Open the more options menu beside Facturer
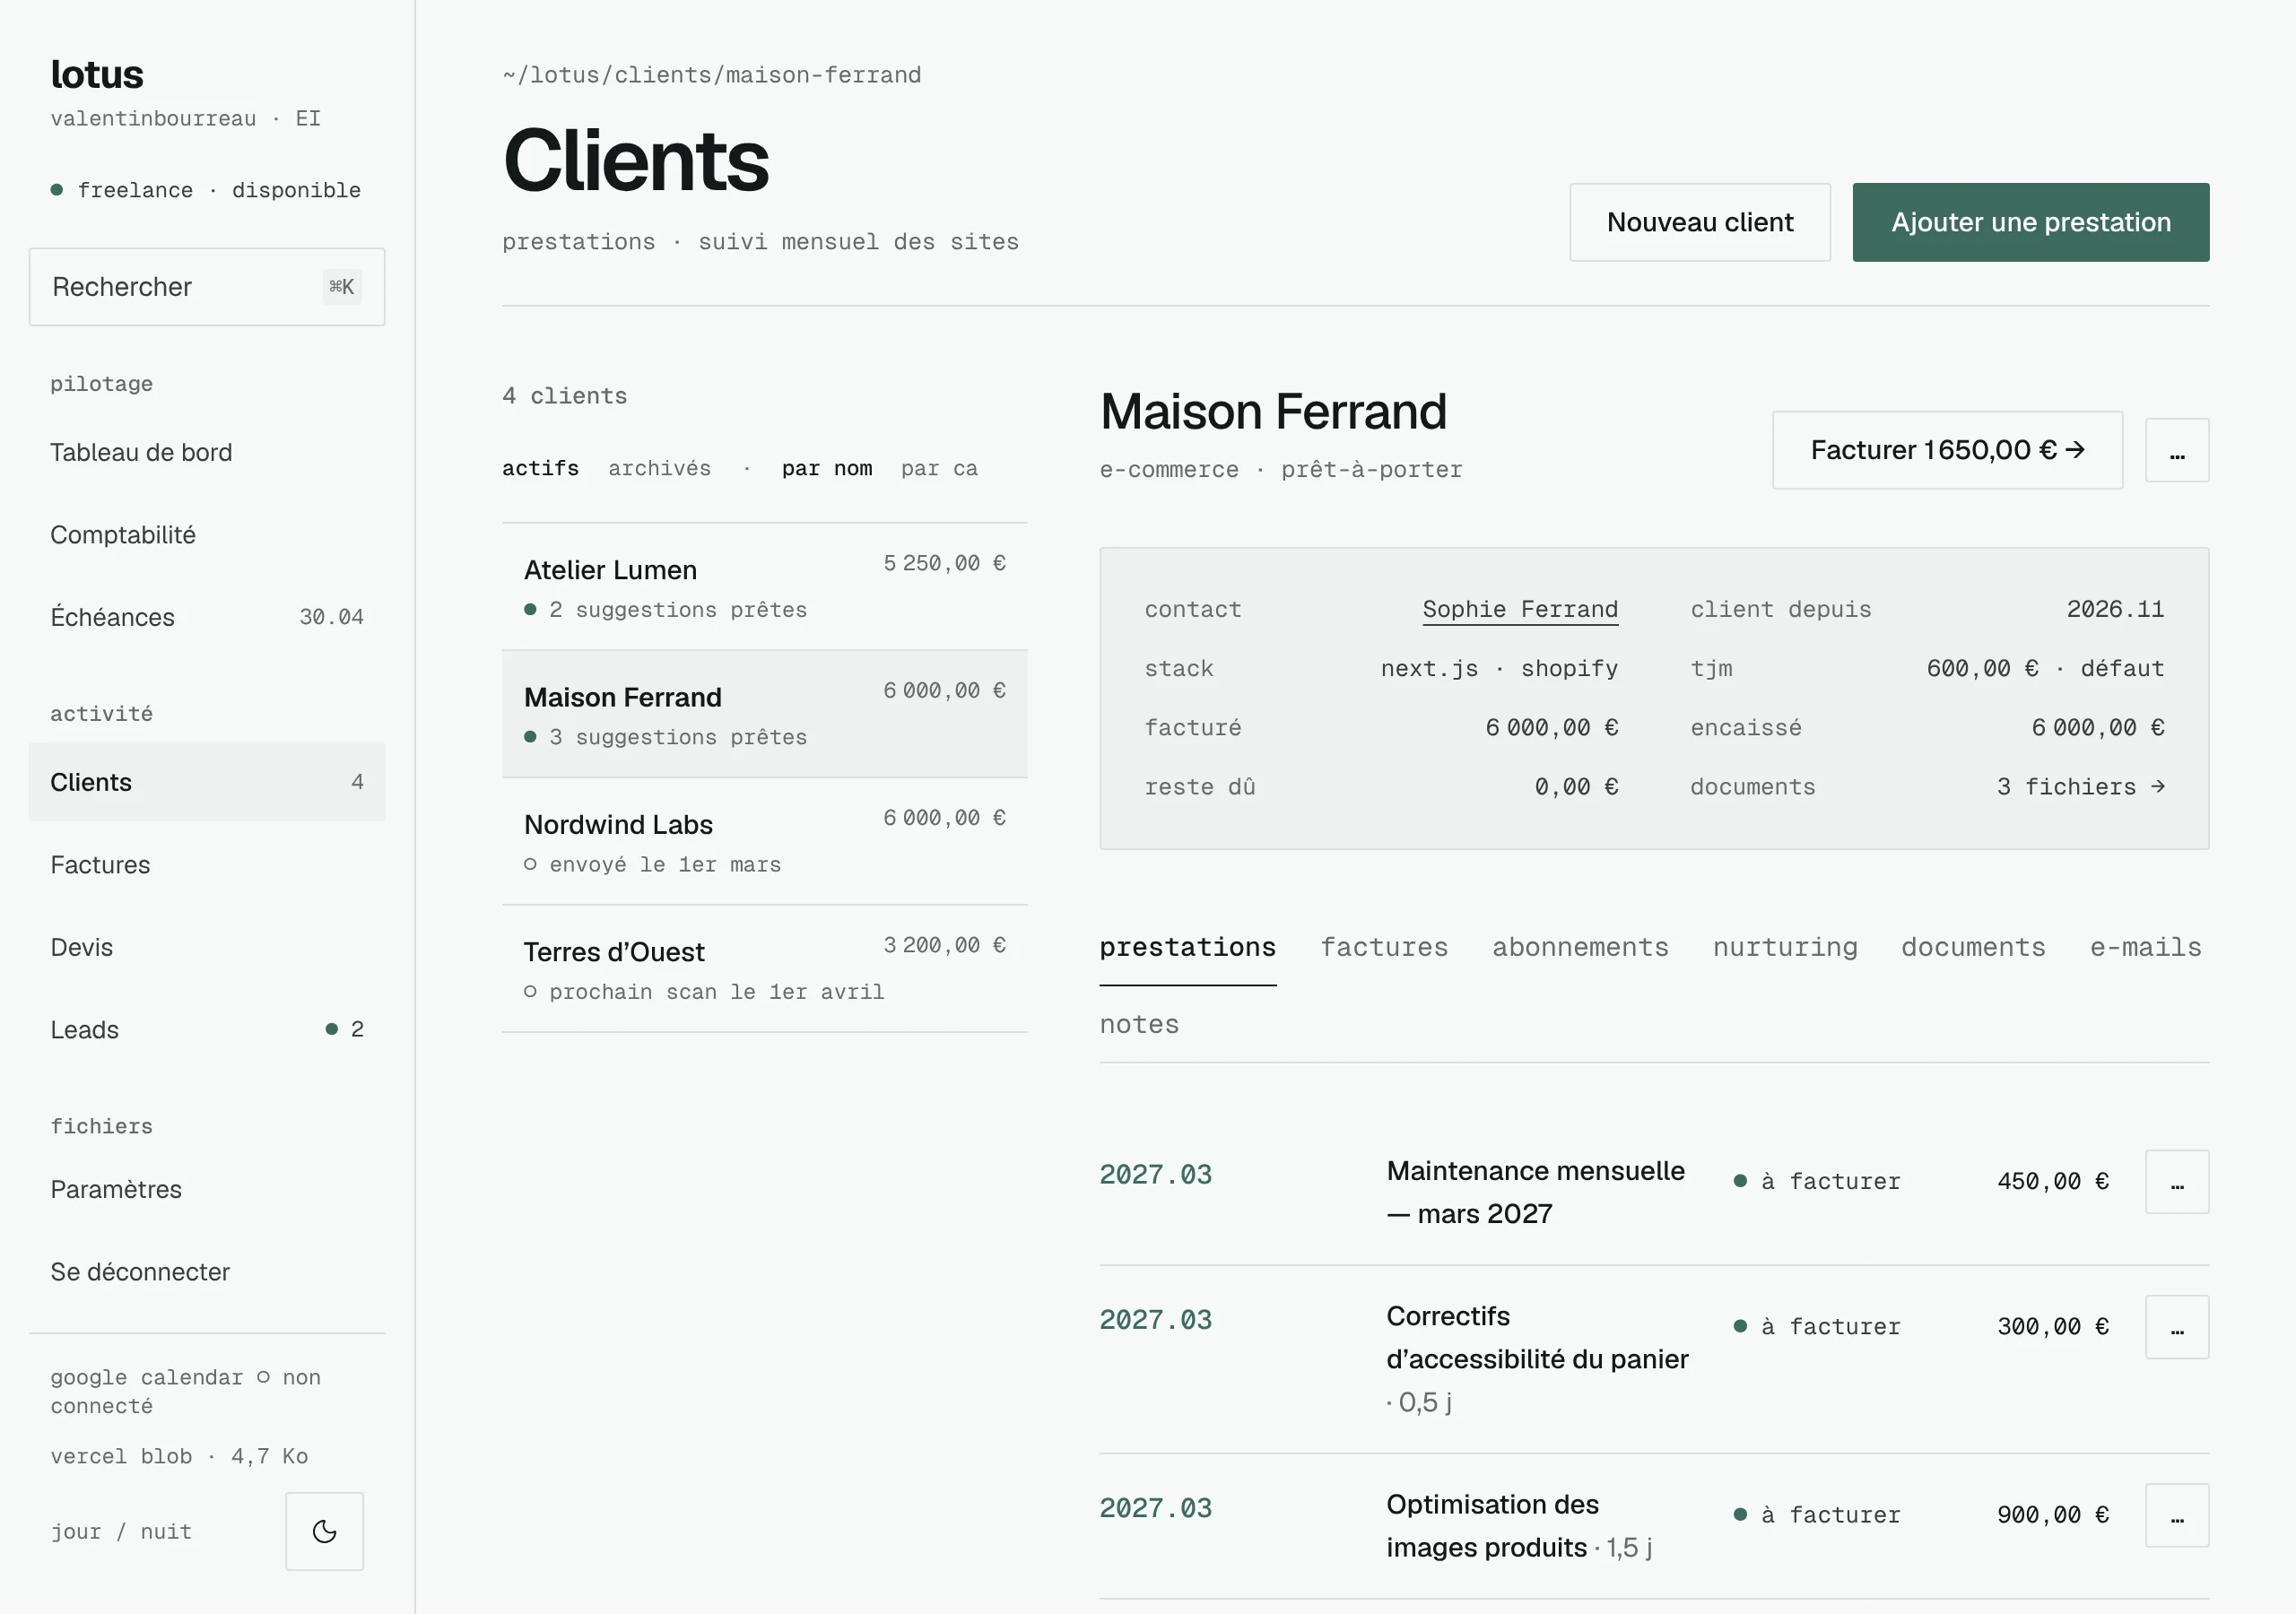The width and height of the screenshot is (2296, 1614). [x=2177, y=450]
